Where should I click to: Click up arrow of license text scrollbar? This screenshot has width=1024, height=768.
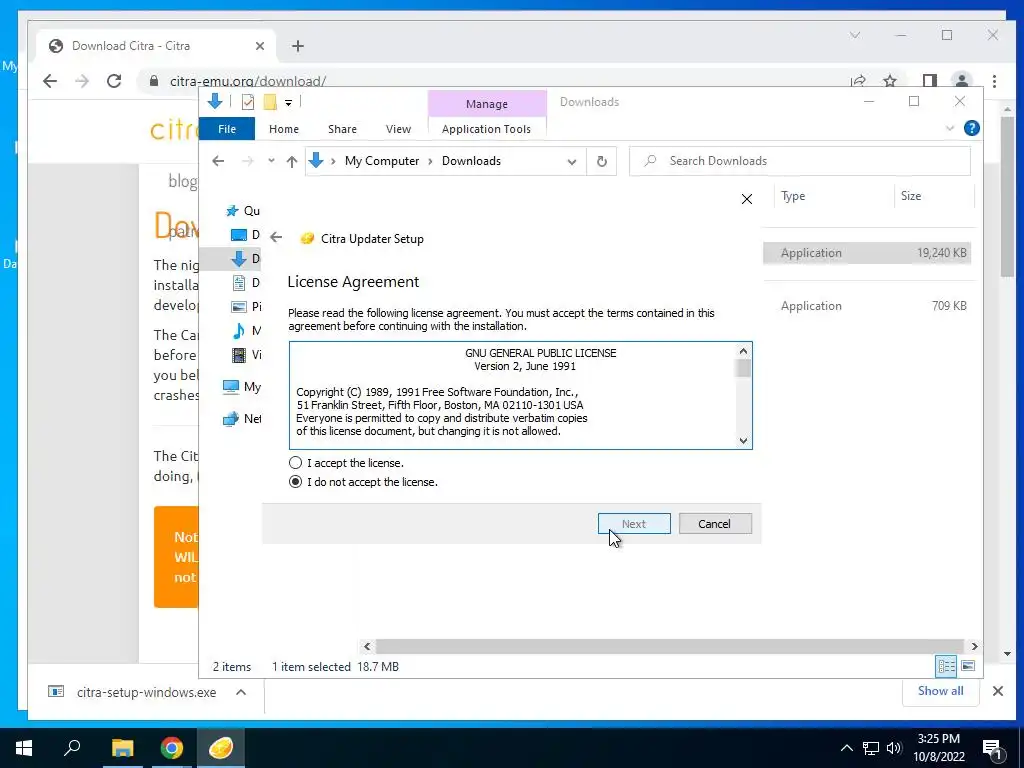click(743, 351)
